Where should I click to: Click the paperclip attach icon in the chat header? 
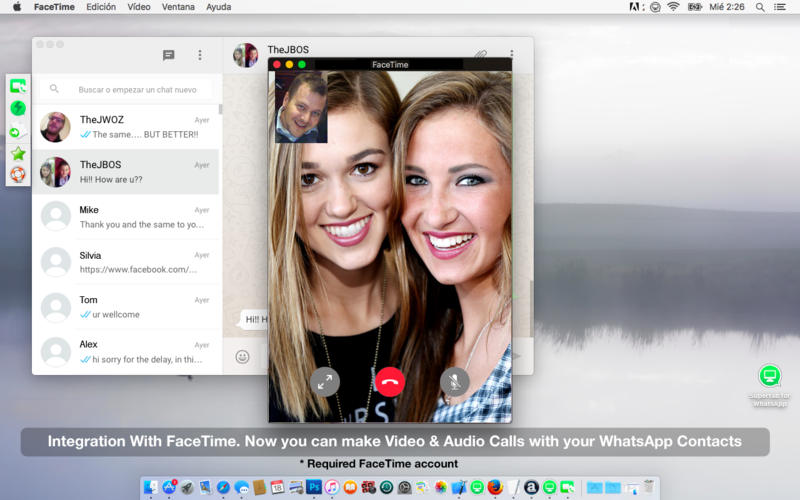(x=481, y=53)
